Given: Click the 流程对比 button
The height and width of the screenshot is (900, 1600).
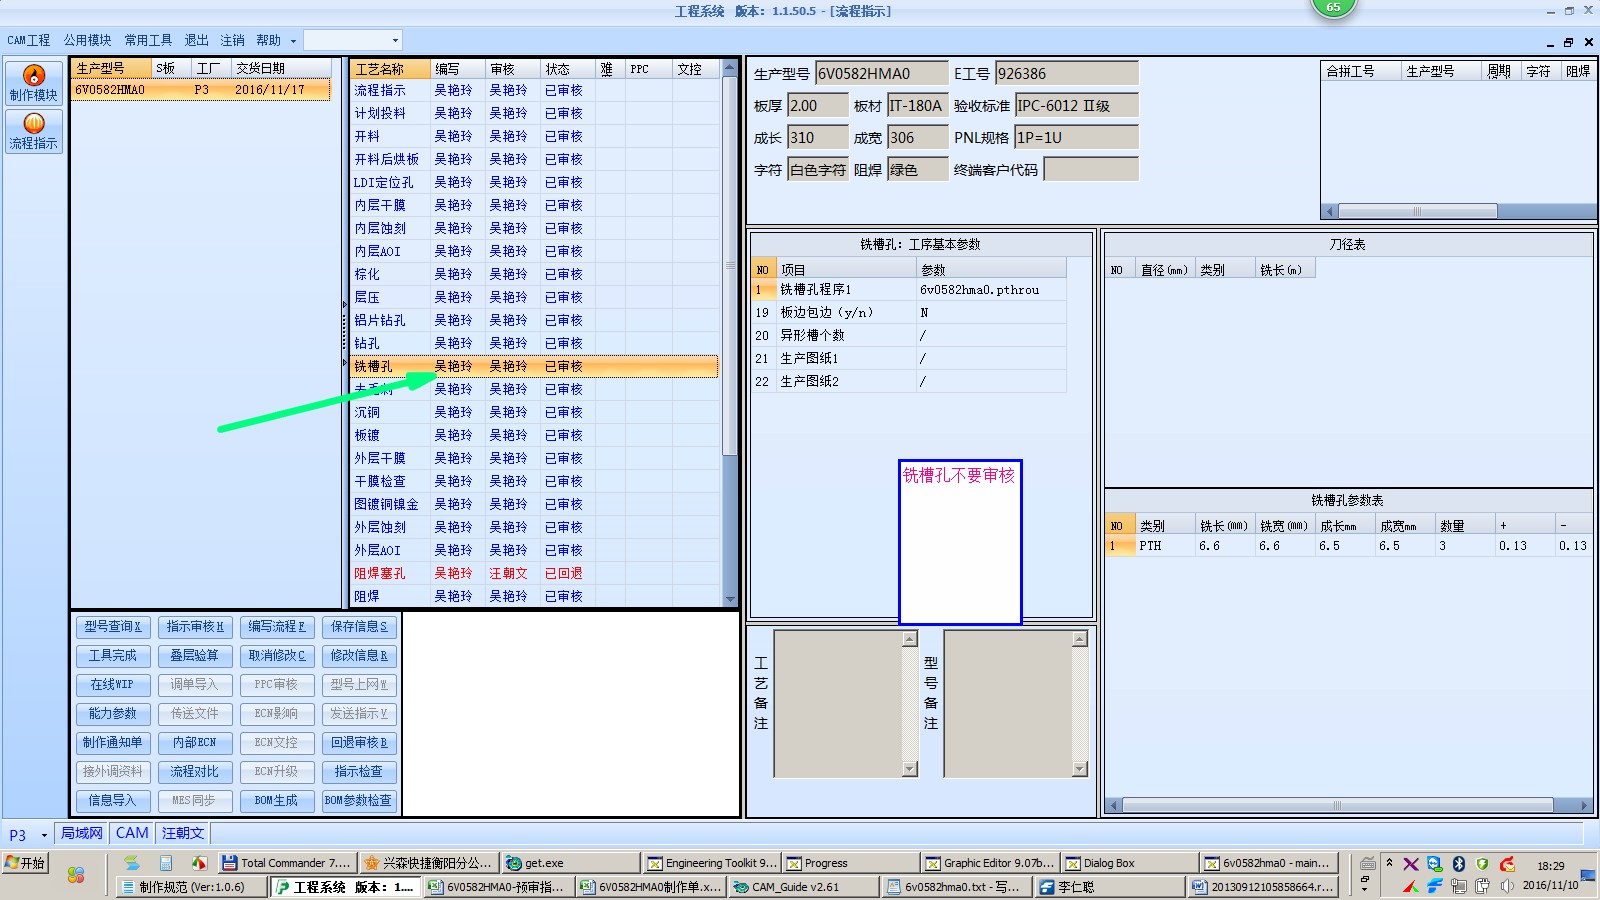Looking at the screenshot, I should pyautogui.click(x=195, y=772).
